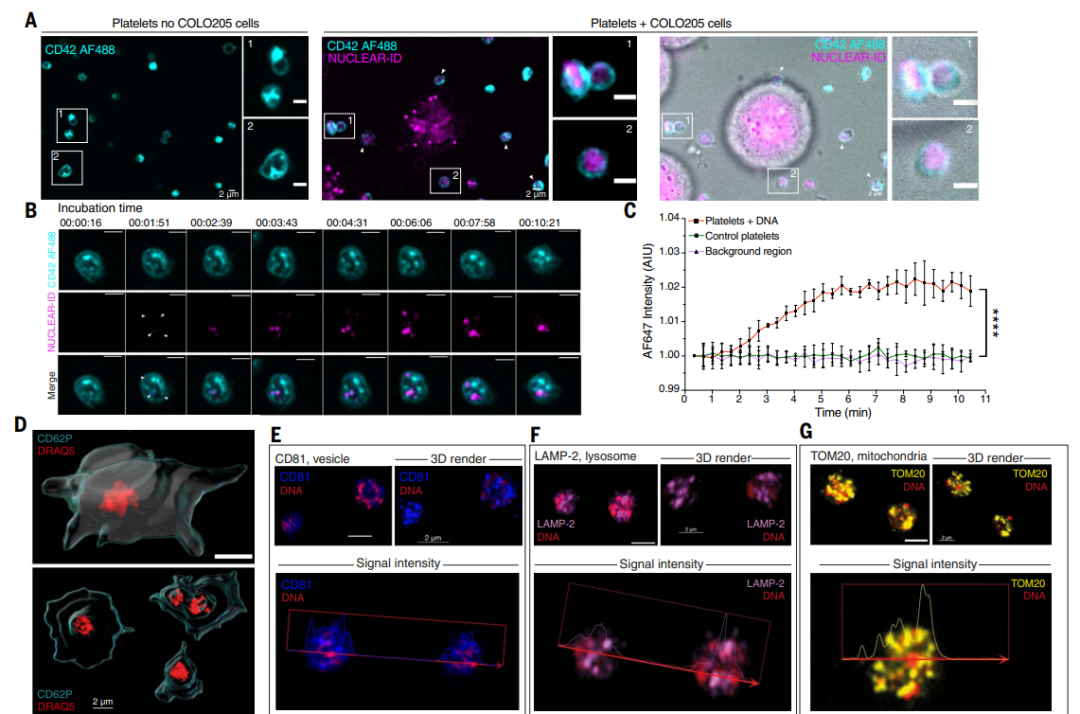Viewport: 1080px width, 714px height.
Task: Select the 'Incubation time' label
Action: [100, 208]
